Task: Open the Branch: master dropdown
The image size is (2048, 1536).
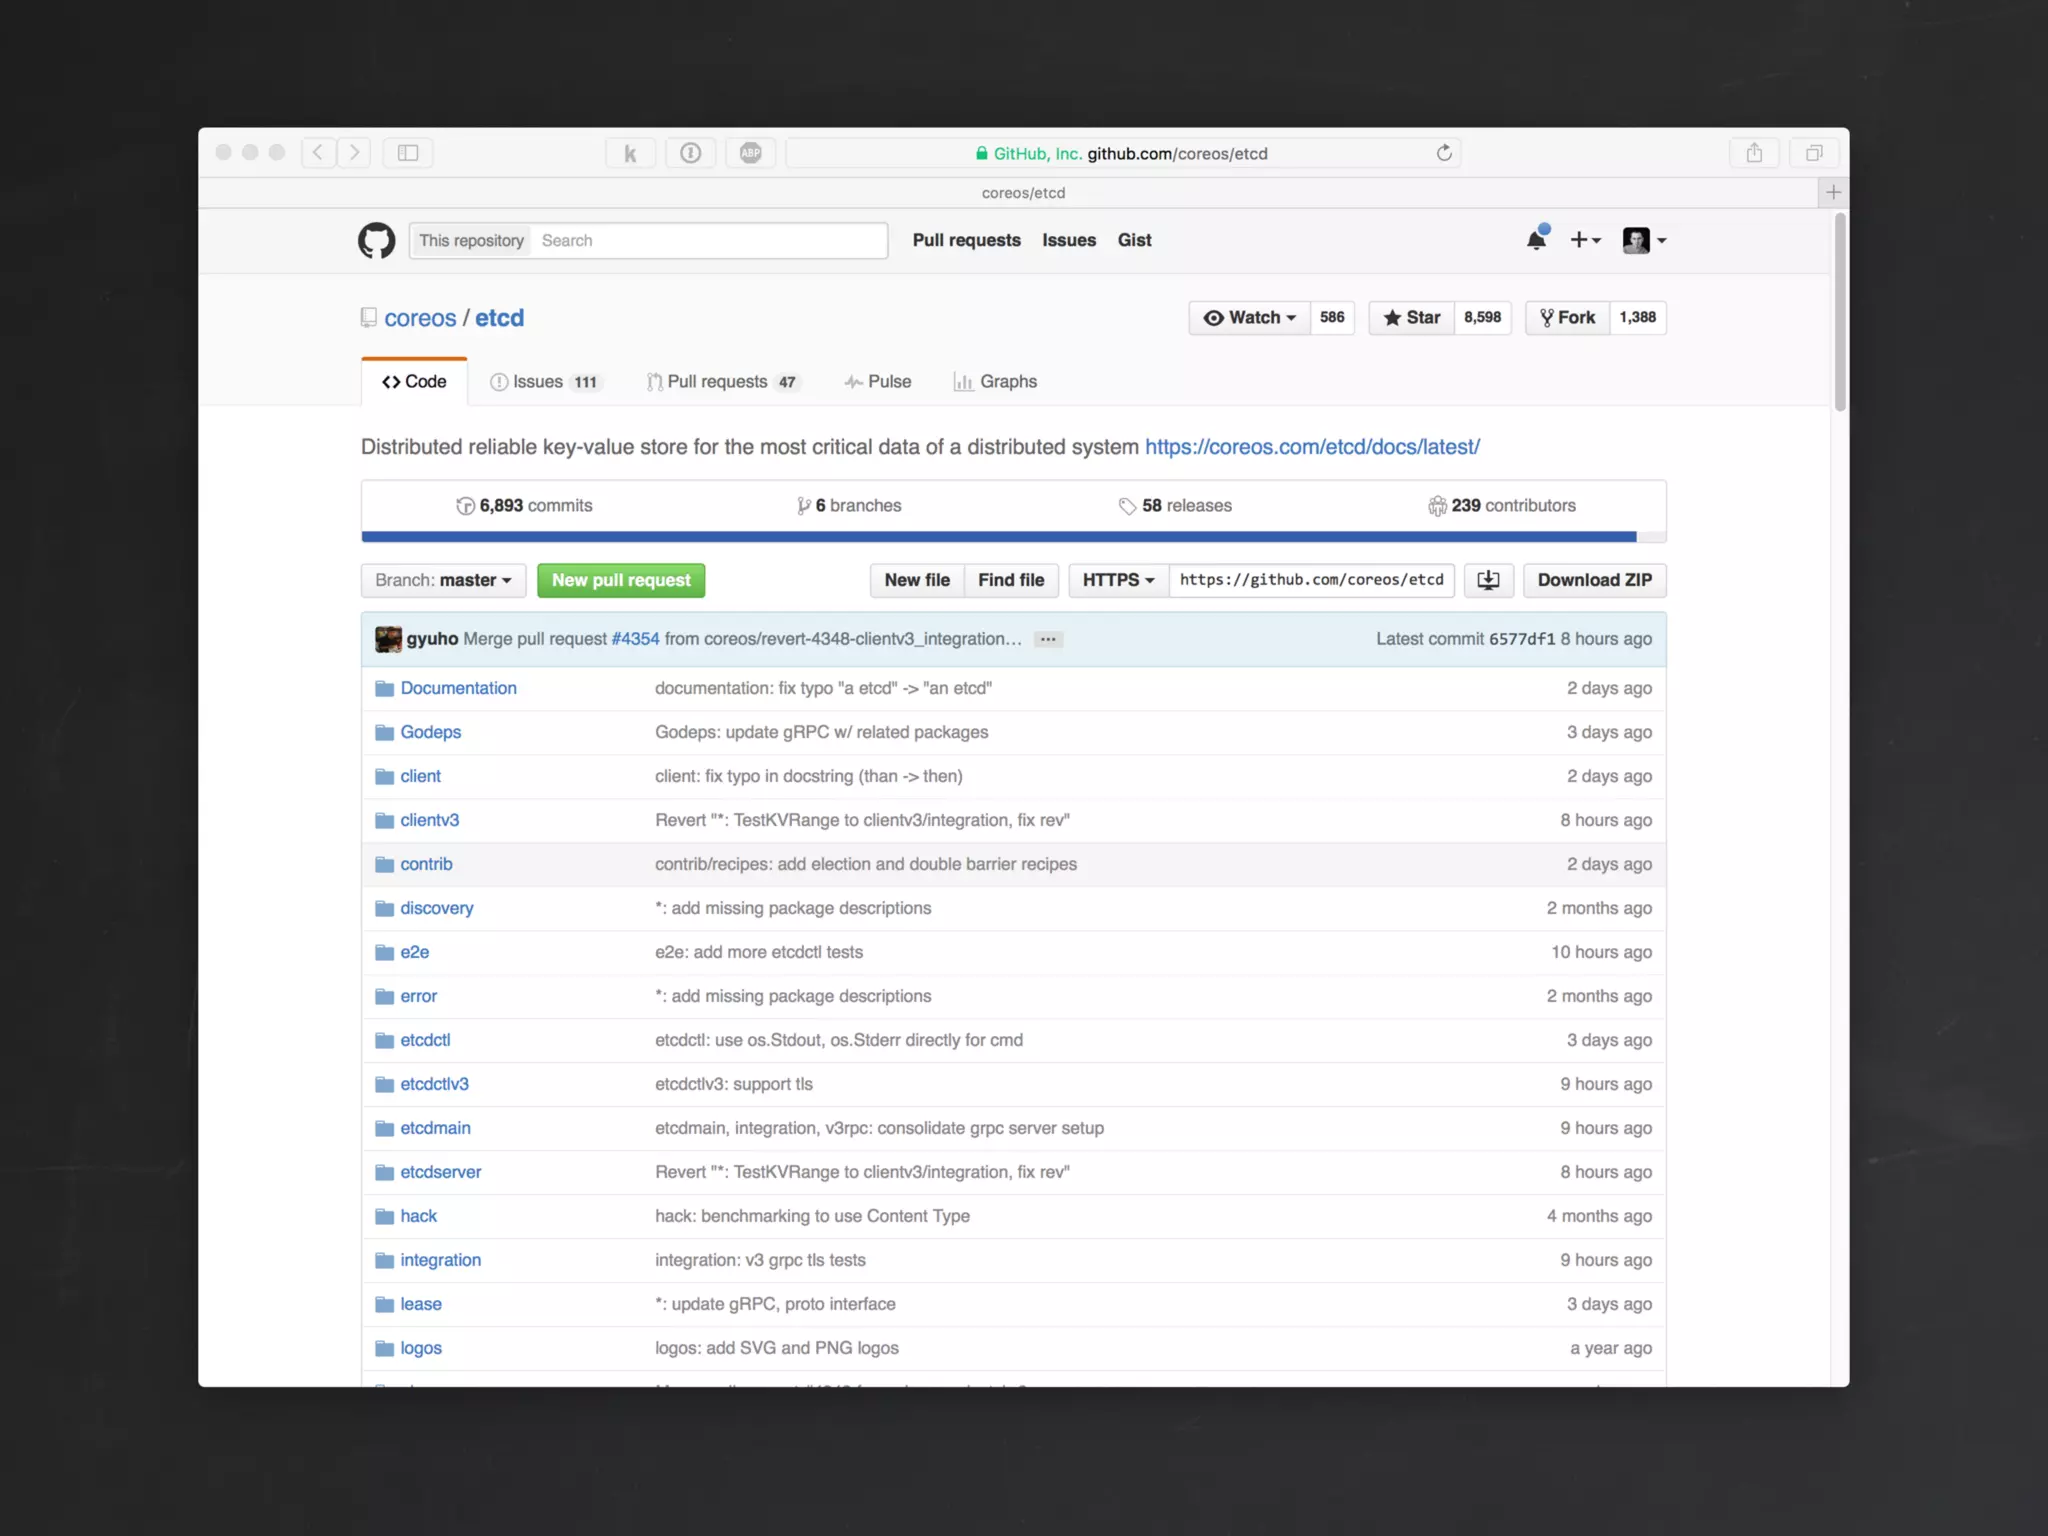Action: (443, 580)
